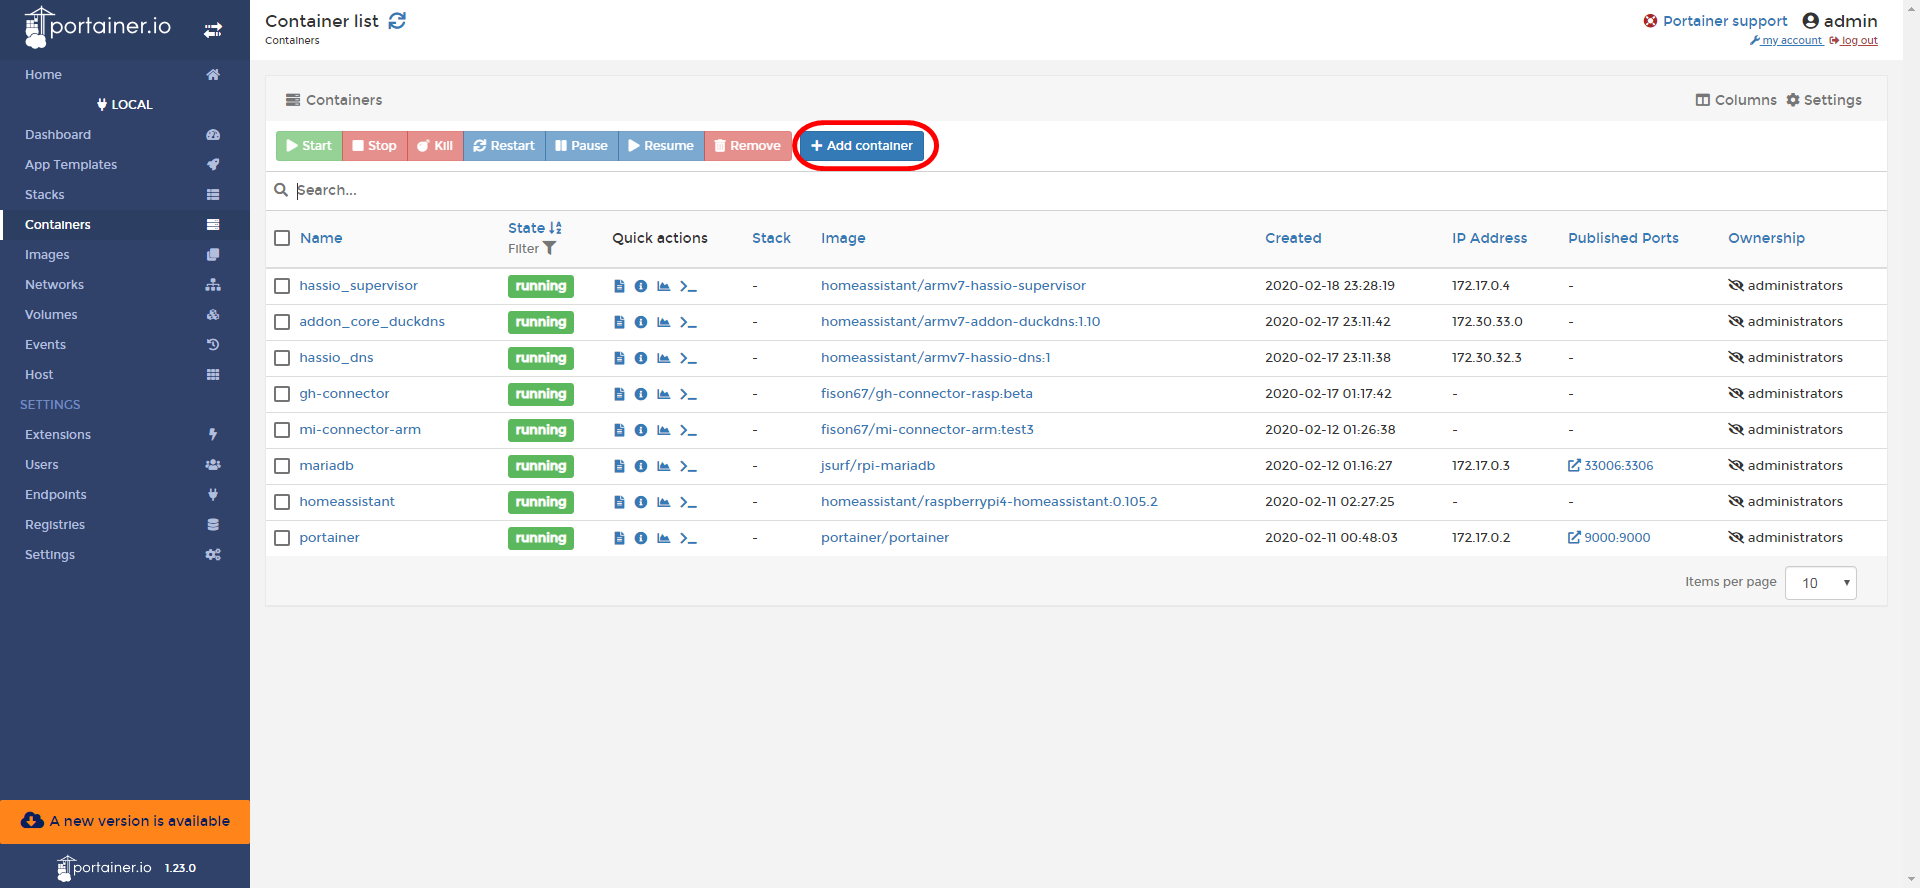Click the Stop button
This screenshot has height=888, width=1920.
[375, 146]
